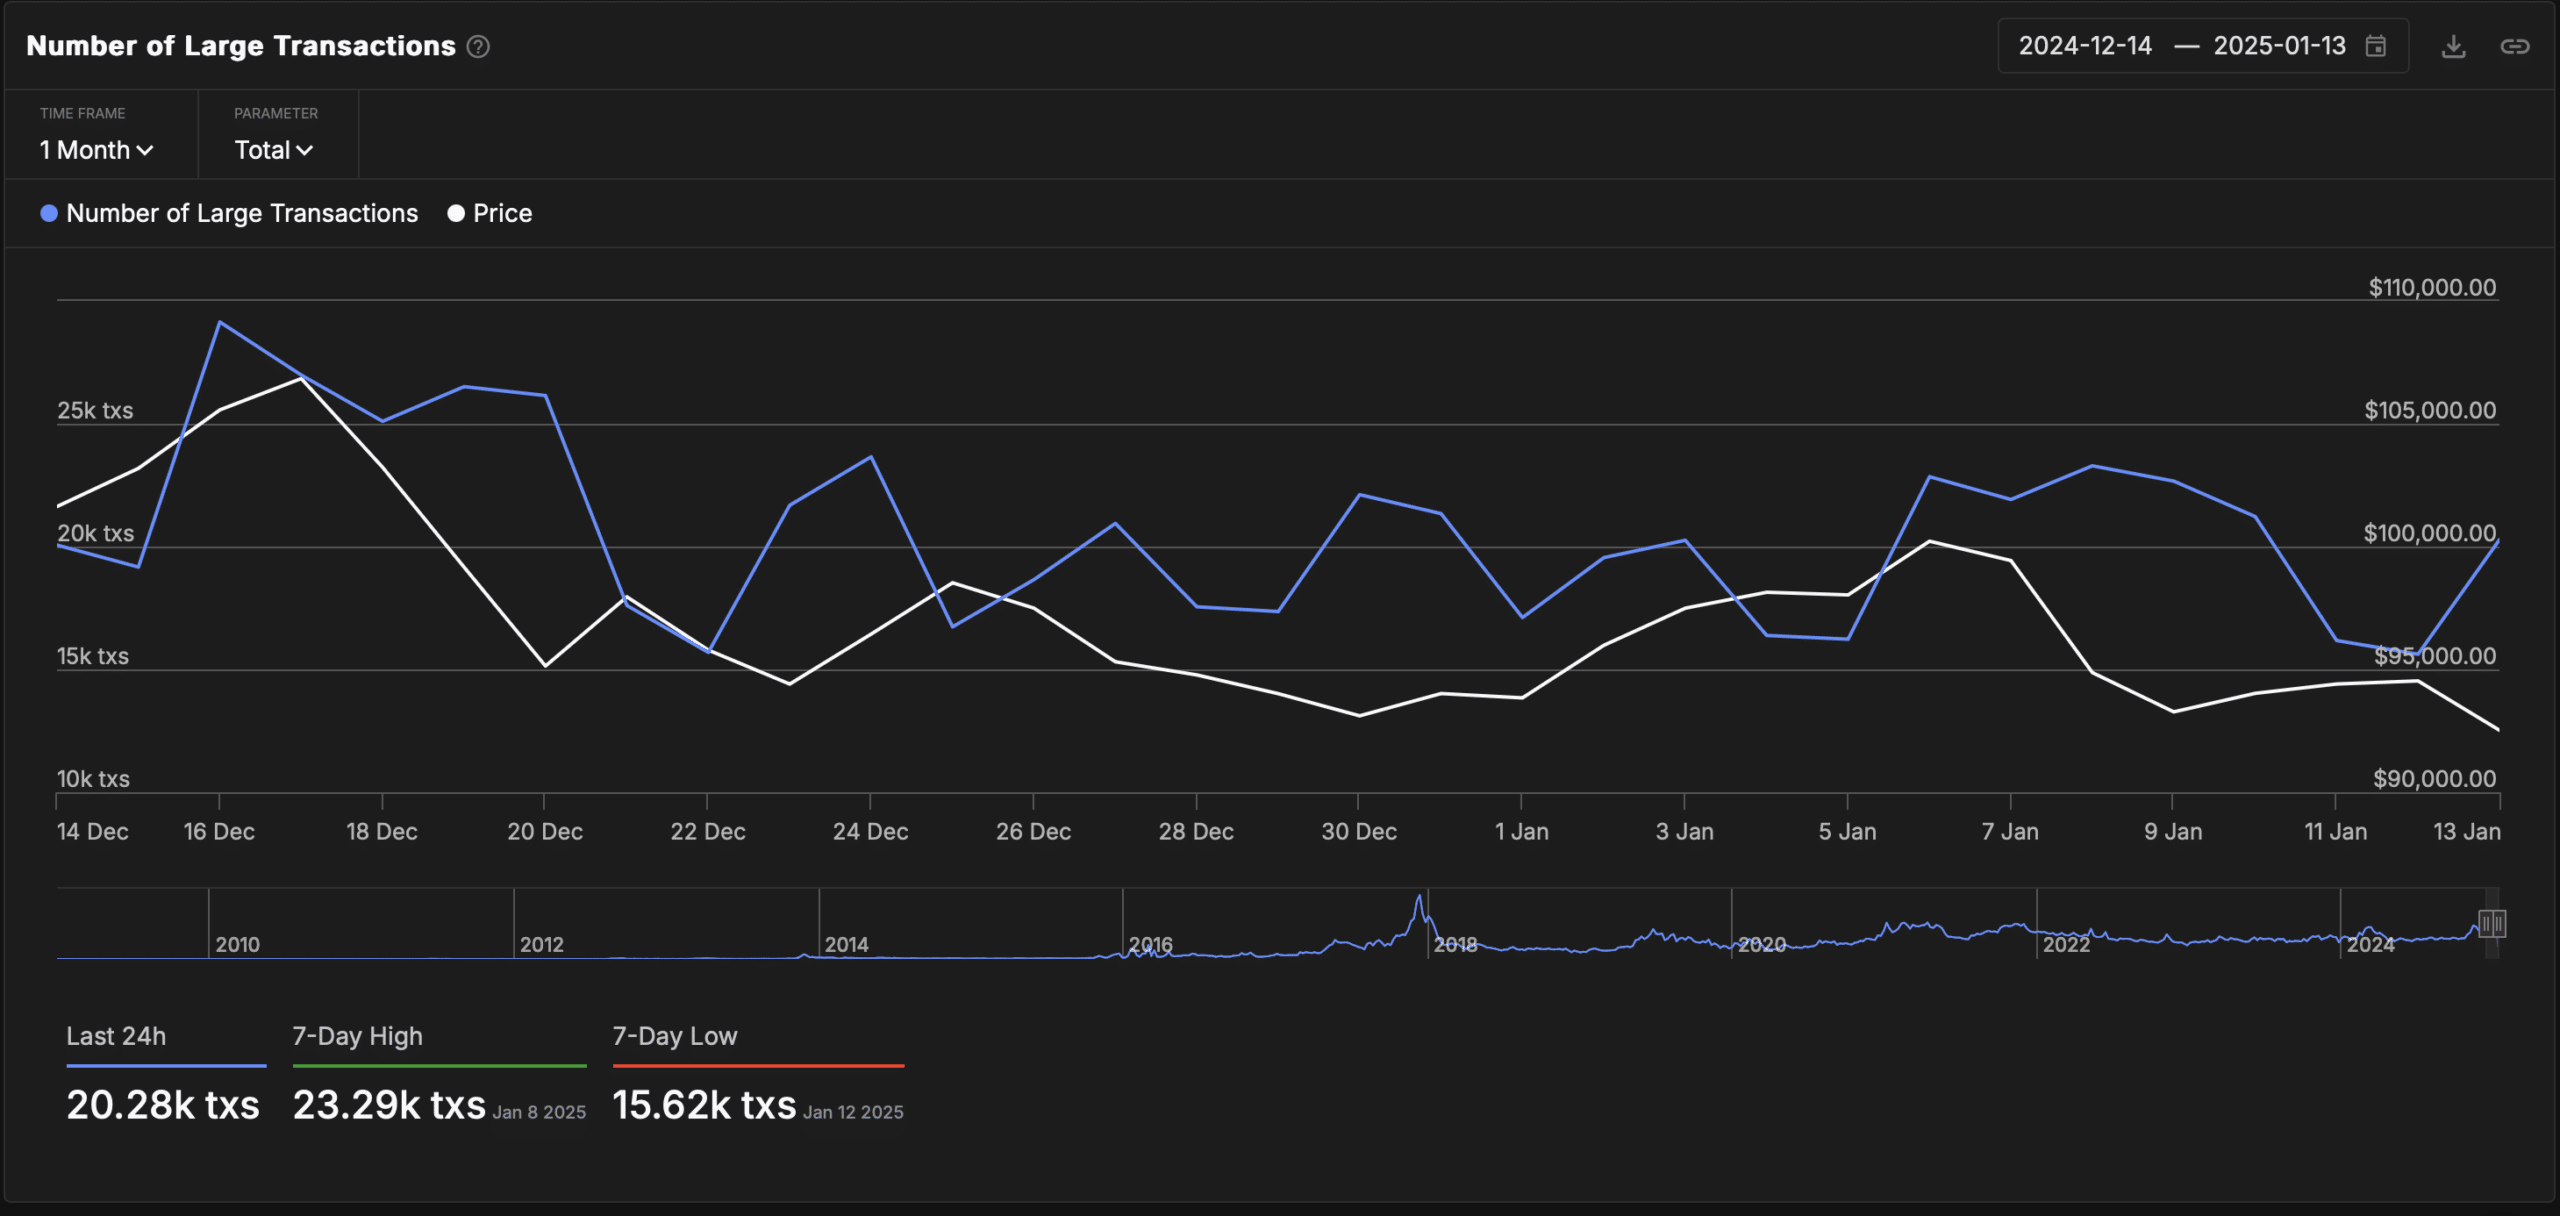
Task: Download the chart data
Action: 2453,46
